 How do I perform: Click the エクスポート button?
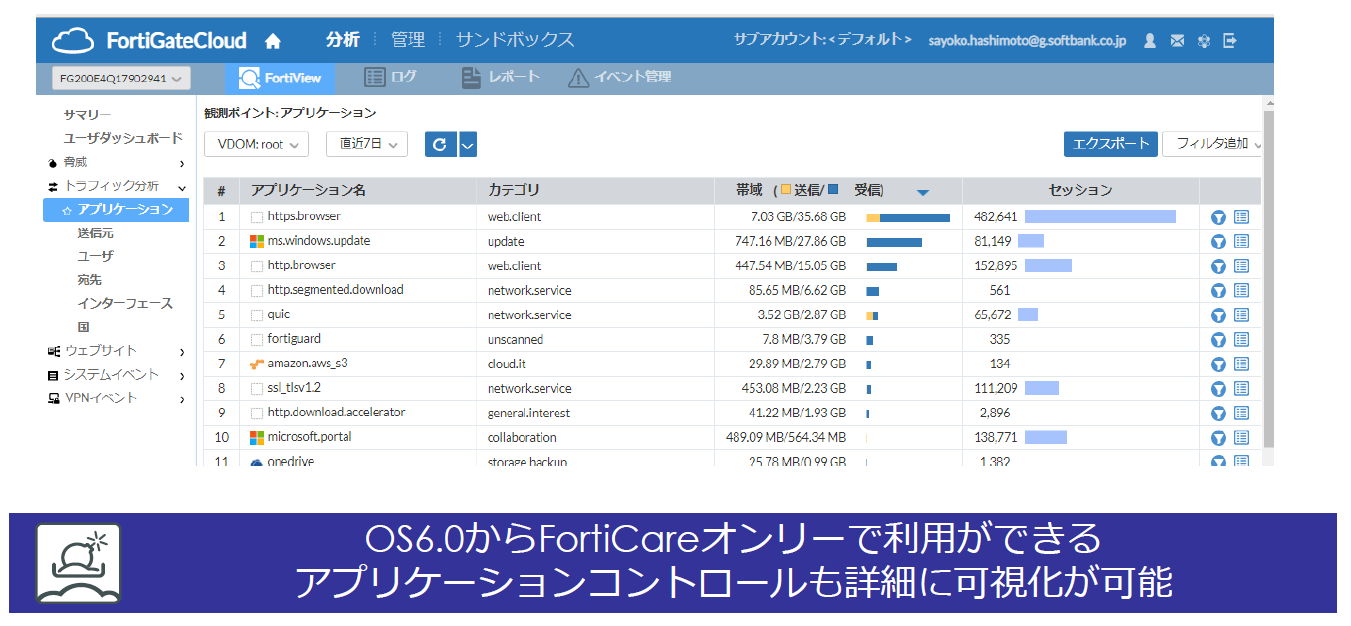click(1111, 143)
